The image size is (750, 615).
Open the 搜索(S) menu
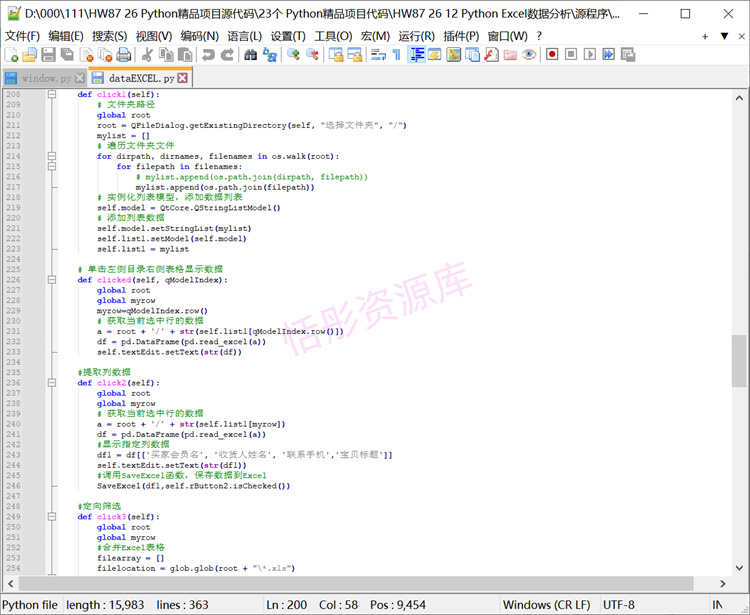(x=110, y=36)
